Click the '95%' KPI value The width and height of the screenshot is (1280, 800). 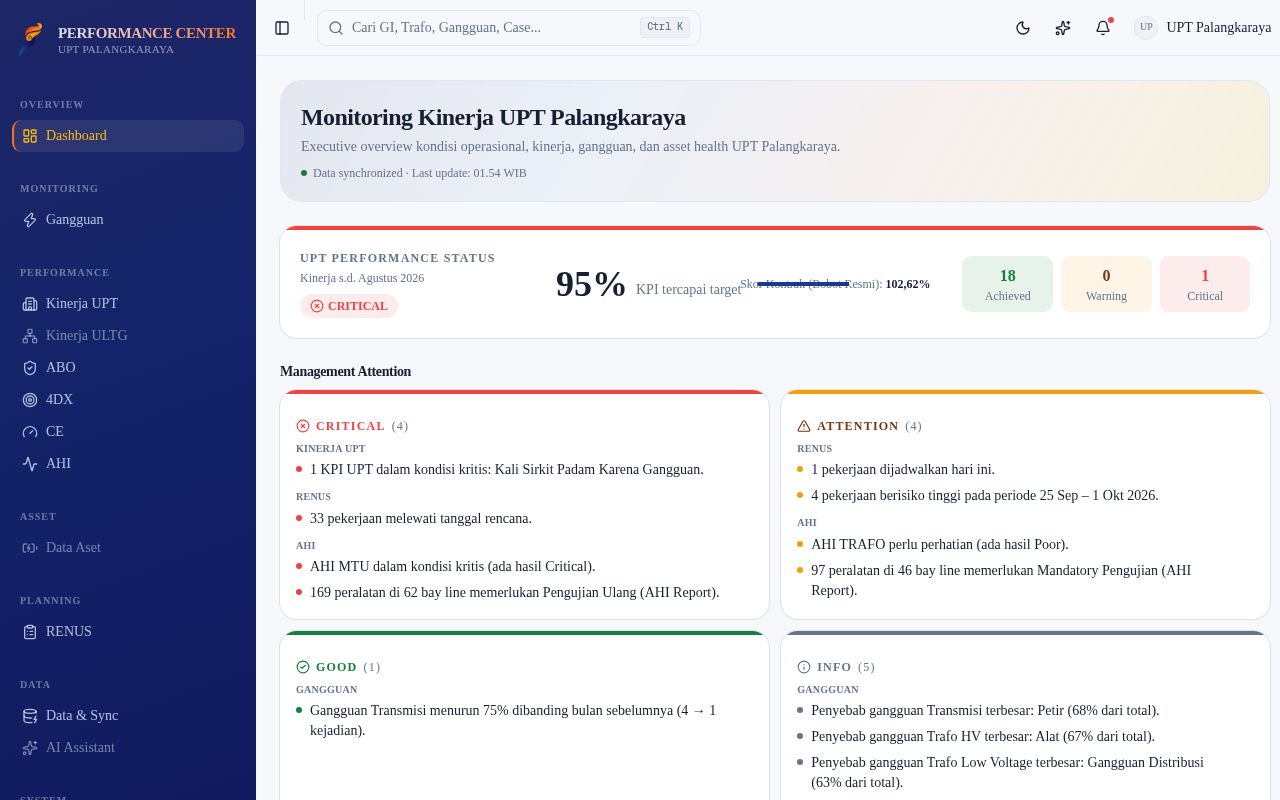click(x=591, y=285)
